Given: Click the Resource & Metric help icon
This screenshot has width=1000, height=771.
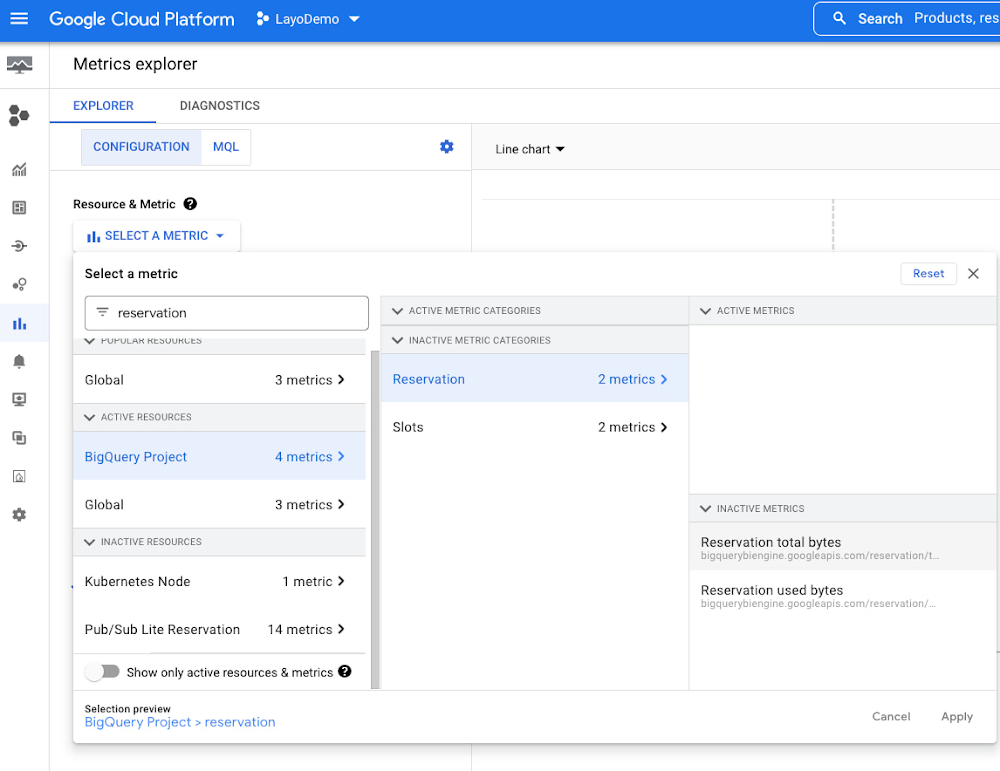Looking at the screenshot, I should 190,204.
